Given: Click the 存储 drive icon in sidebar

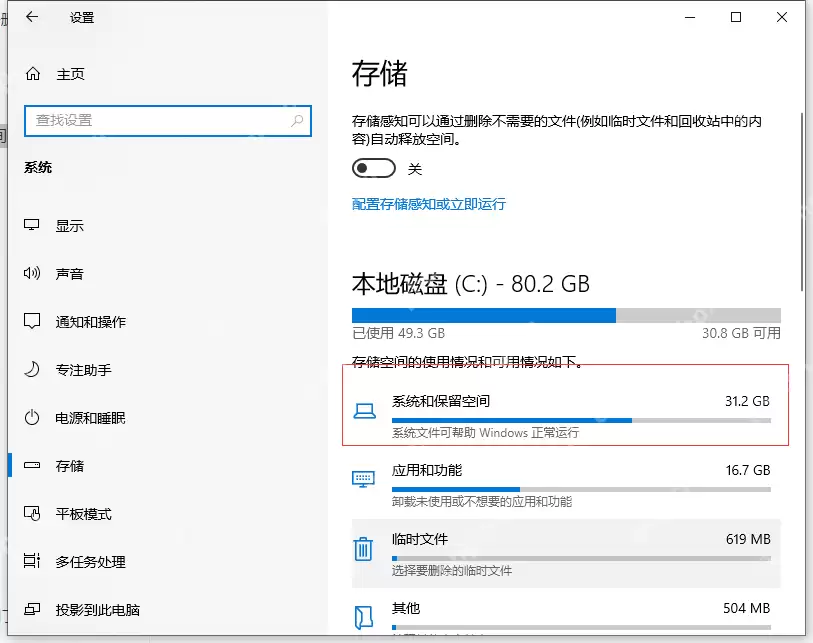Looking at the screenshot, I should (30, 466).
